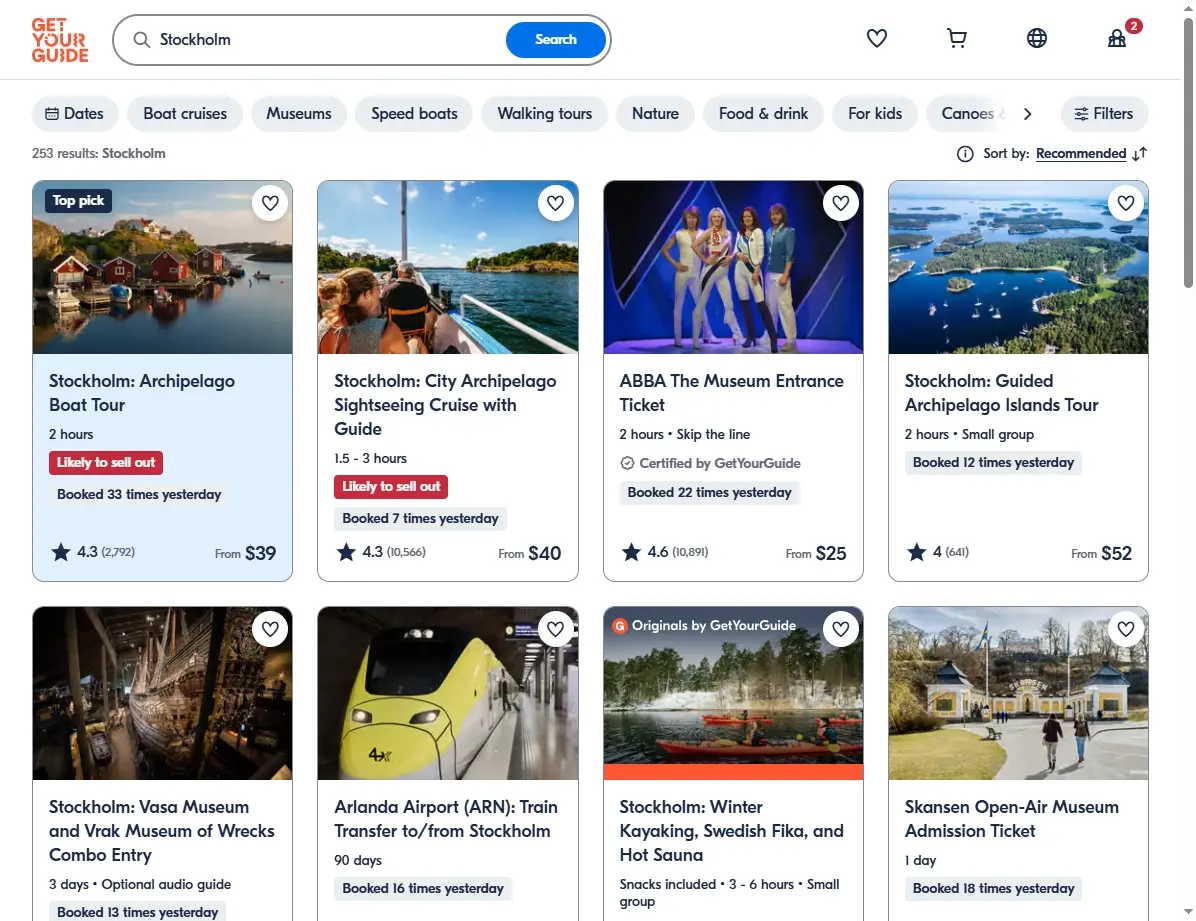
Task: Click the Certified by GetYourGuide badge
Action: pos(710,463)
